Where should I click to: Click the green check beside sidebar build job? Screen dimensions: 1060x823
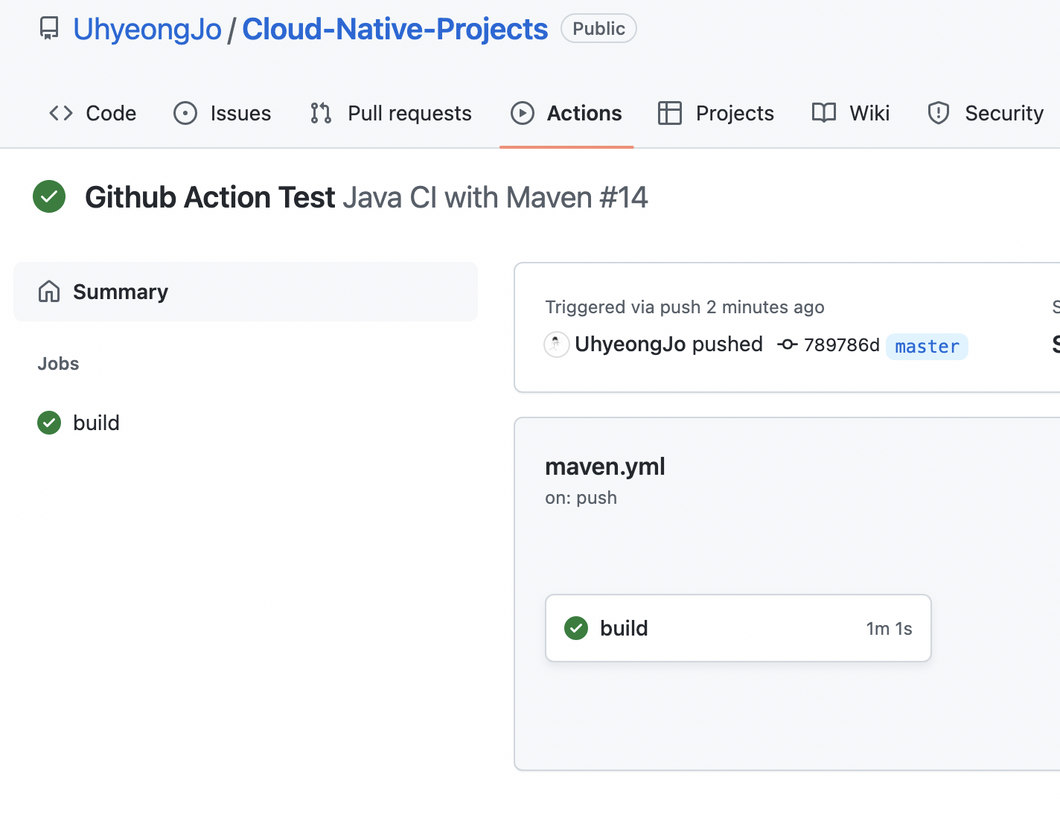click(x=49, y=423)
